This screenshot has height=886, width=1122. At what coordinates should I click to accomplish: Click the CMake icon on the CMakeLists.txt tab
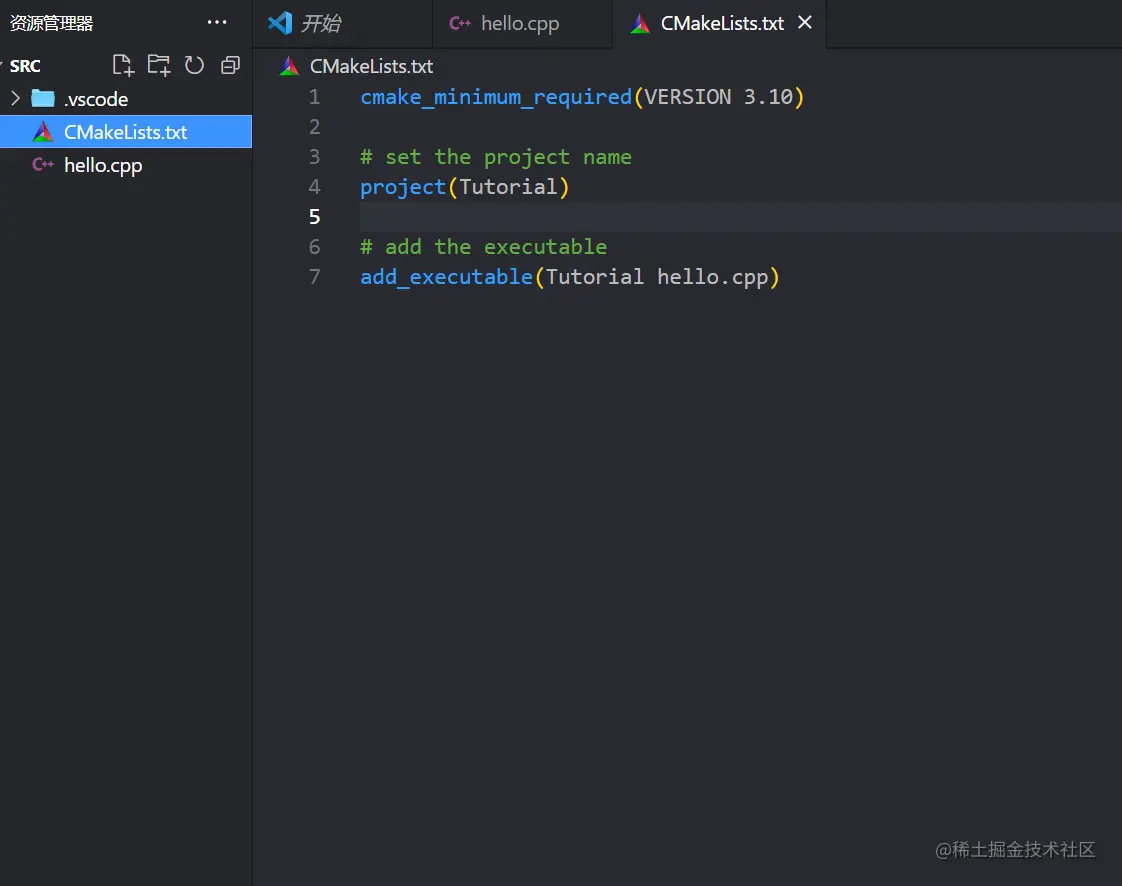tap(640, 24)
